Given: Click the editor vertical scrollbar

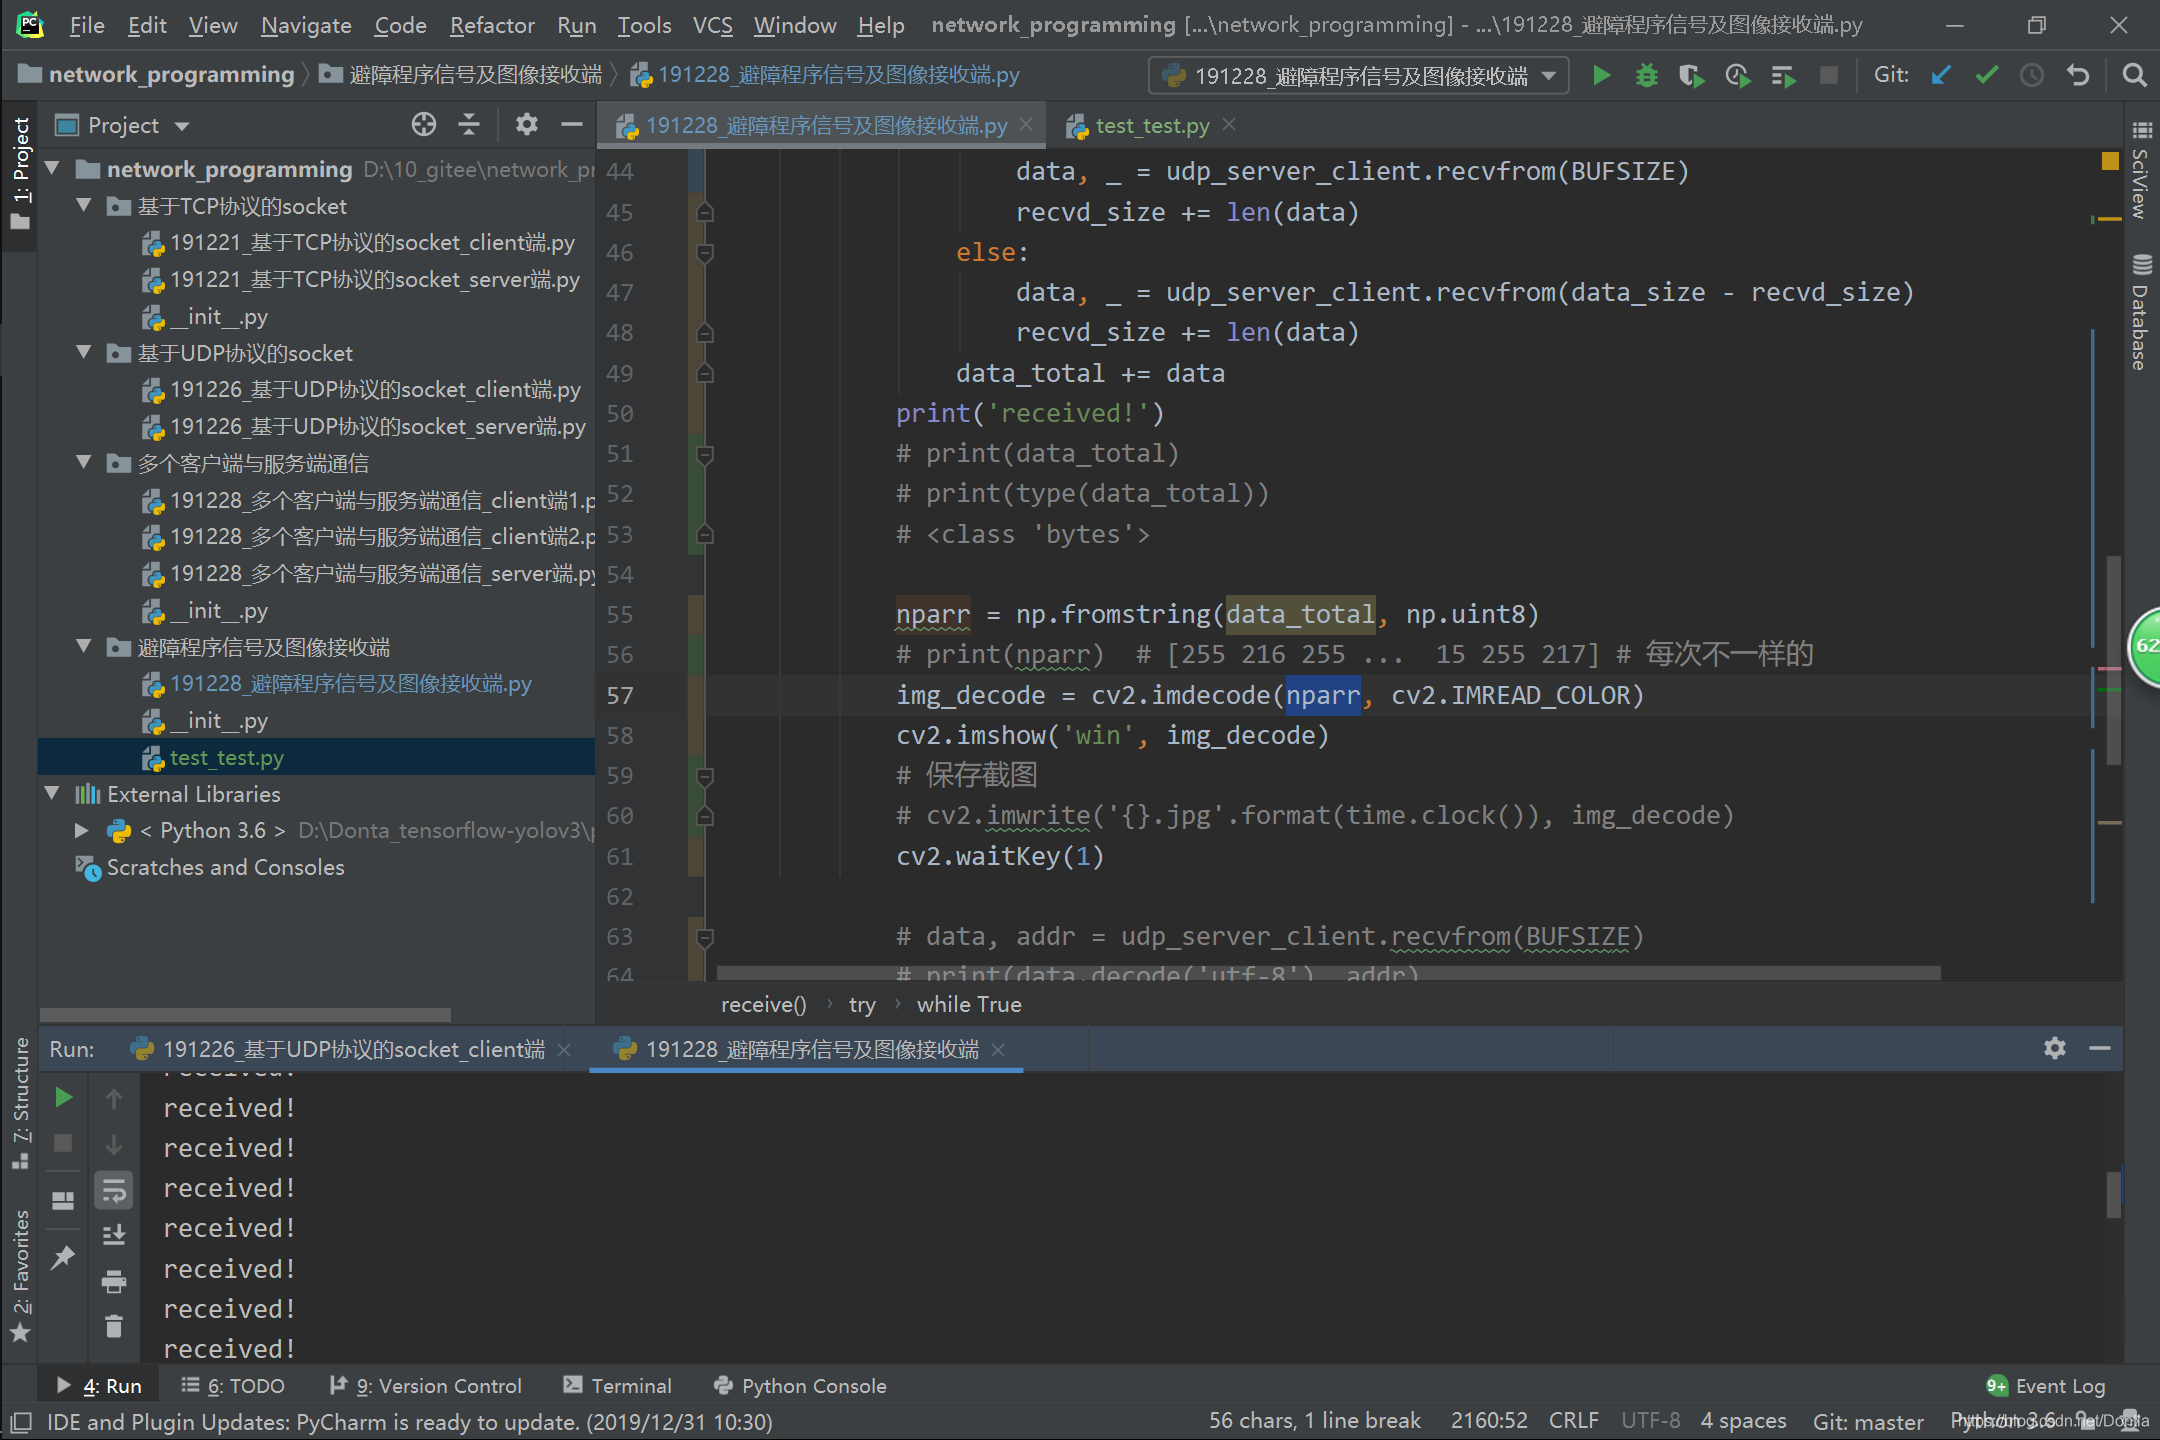Looking at the screenshot, I should (2114, 660).
